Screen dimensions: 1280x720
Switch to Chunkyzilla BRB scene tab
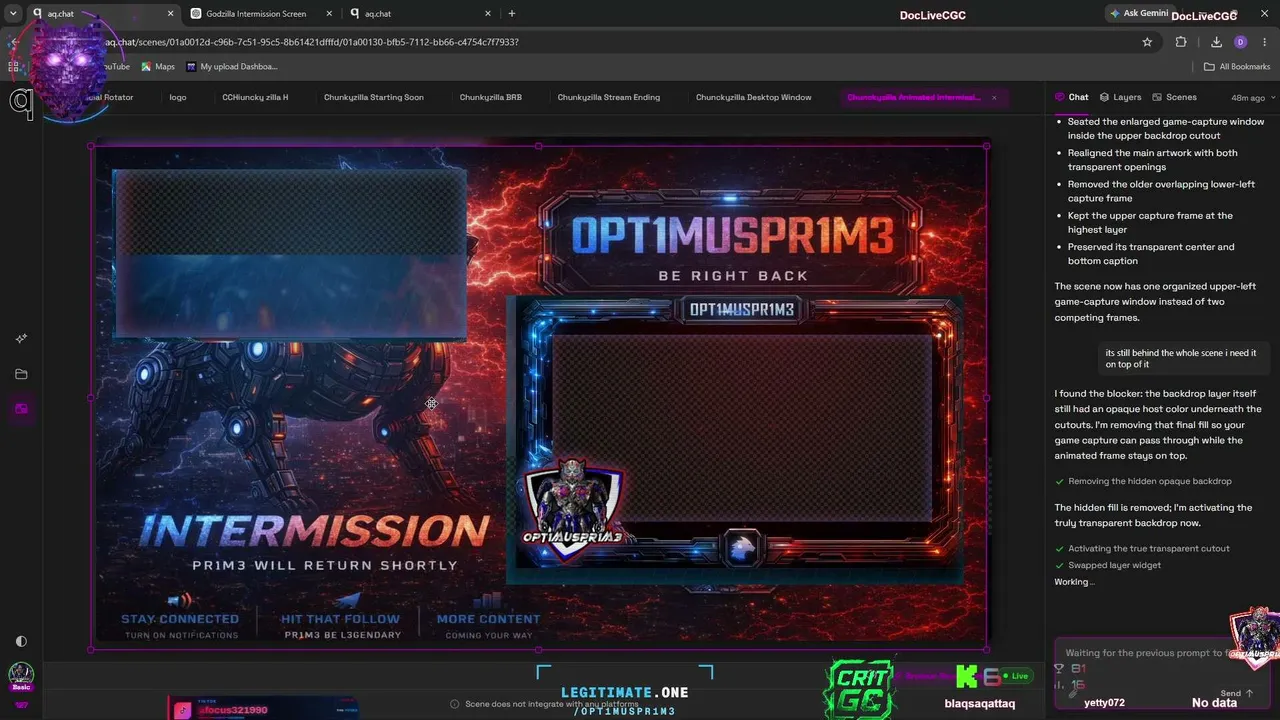coord(491,97)
